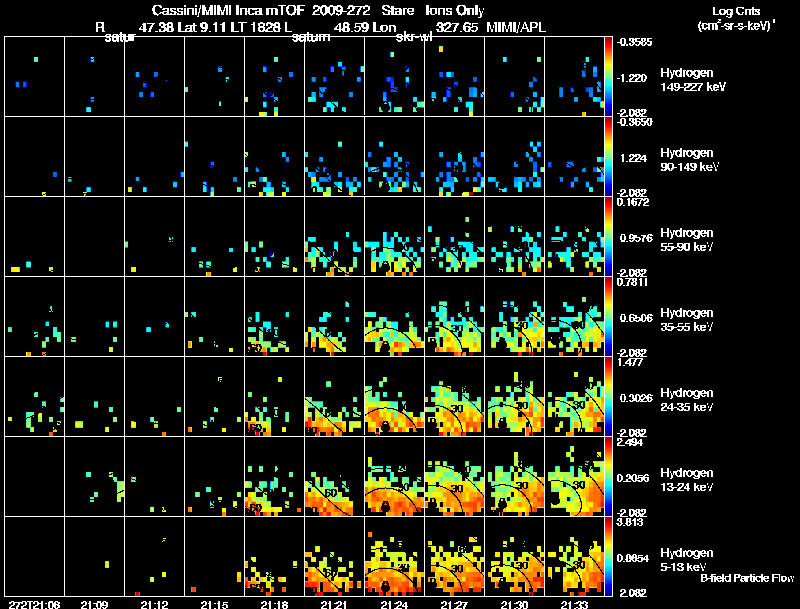Image resolution: width=800 pixels, height=609 pixels.
Task: Click the '-0.3585' color scale maximum
Action: [x=634, y=42]
